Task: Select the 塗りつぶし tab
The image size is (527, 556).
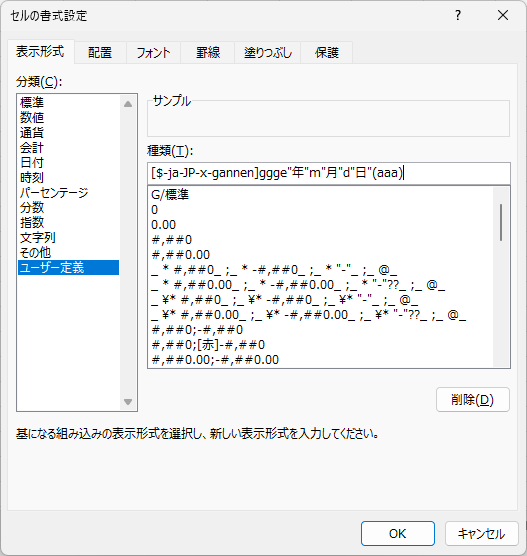Action: tap(268, 52)
